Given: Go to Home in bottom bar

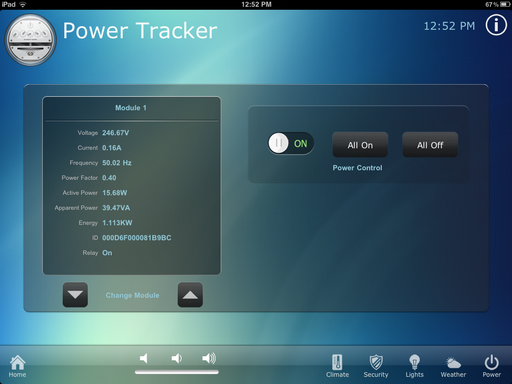Looking at the screenshot, I should click(x=17, y=366).
